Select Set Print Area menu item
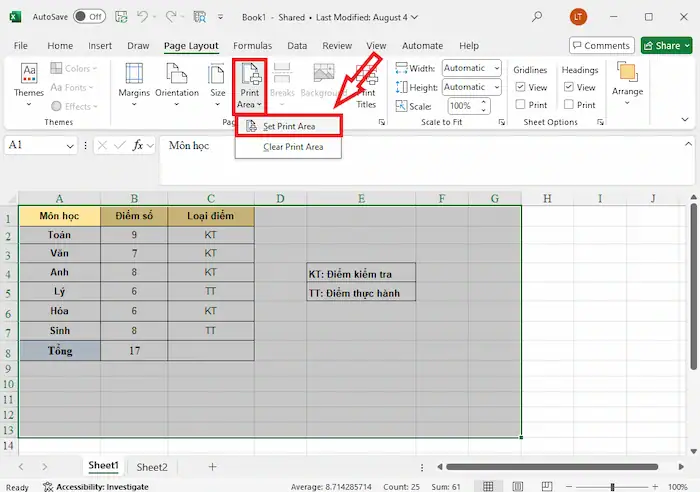The height and width of the screenshot is (492, 700). pyautogui.click(x=289, y=126)
